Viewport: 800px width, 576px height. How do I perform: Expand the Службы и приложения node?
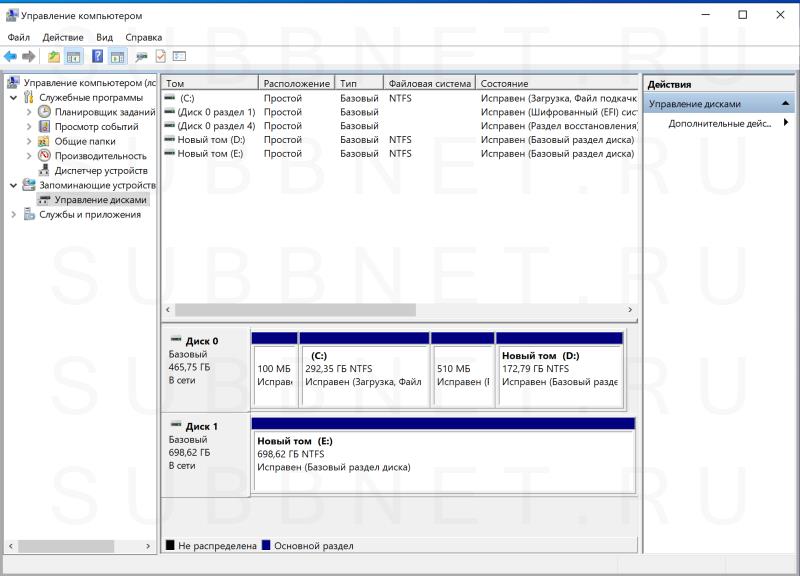click(13, 215)
